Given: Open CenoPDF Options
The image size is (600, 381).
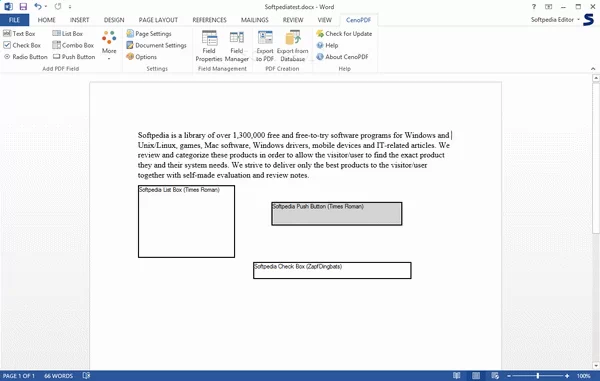Looking at the screenshot, I should tap(142, 57).
